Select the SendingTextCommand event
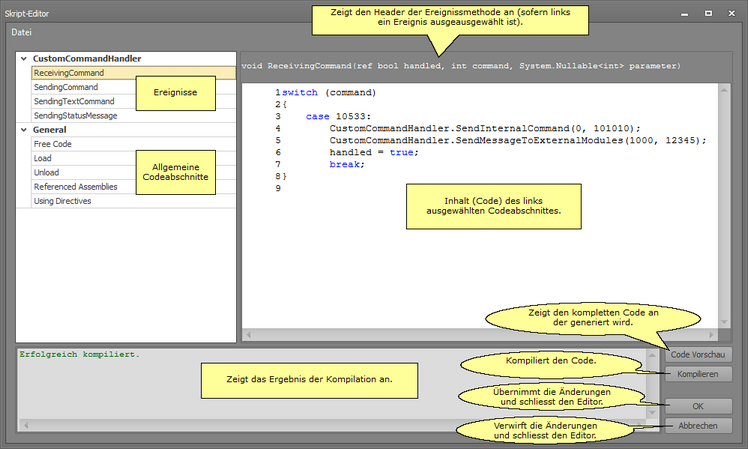Screen dimensions: 748x449 (x=134, y=102)
